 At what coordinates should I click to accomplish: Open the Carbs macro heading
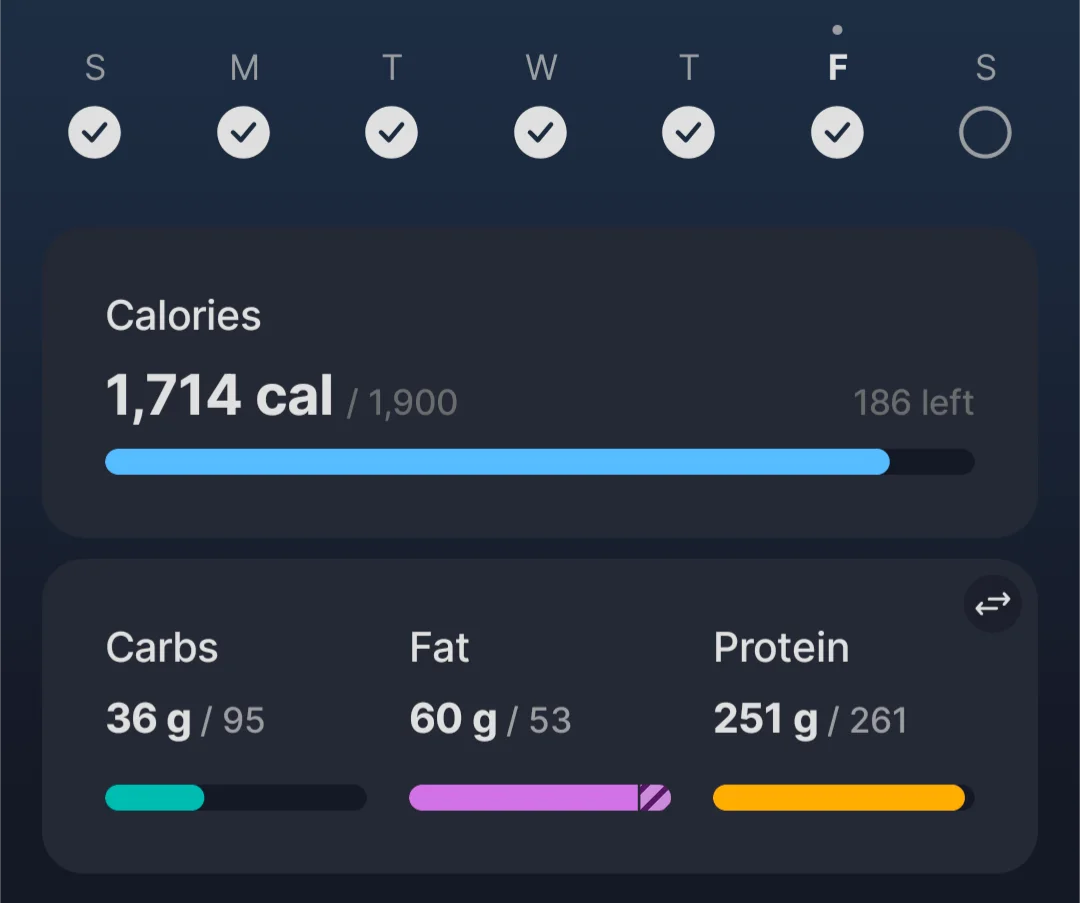162,647
